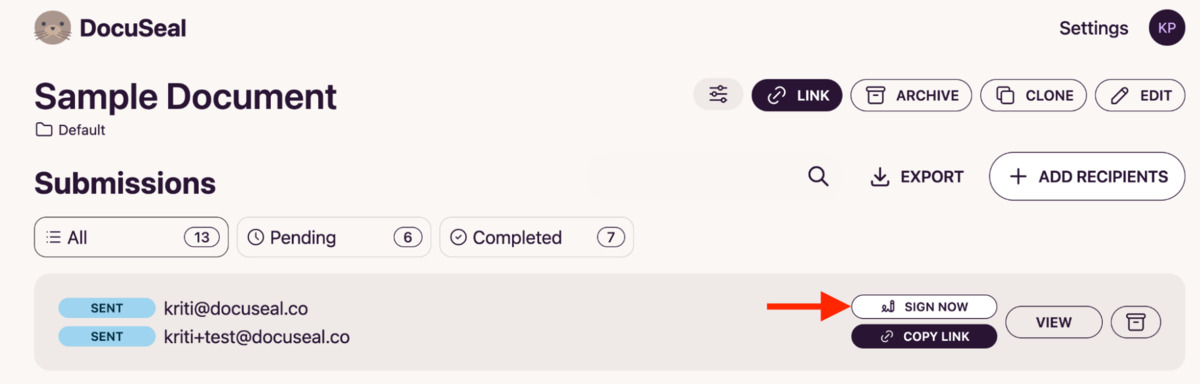The image size is (1200, 384).
Task: Click the LINK button
Action: point(796,95)
